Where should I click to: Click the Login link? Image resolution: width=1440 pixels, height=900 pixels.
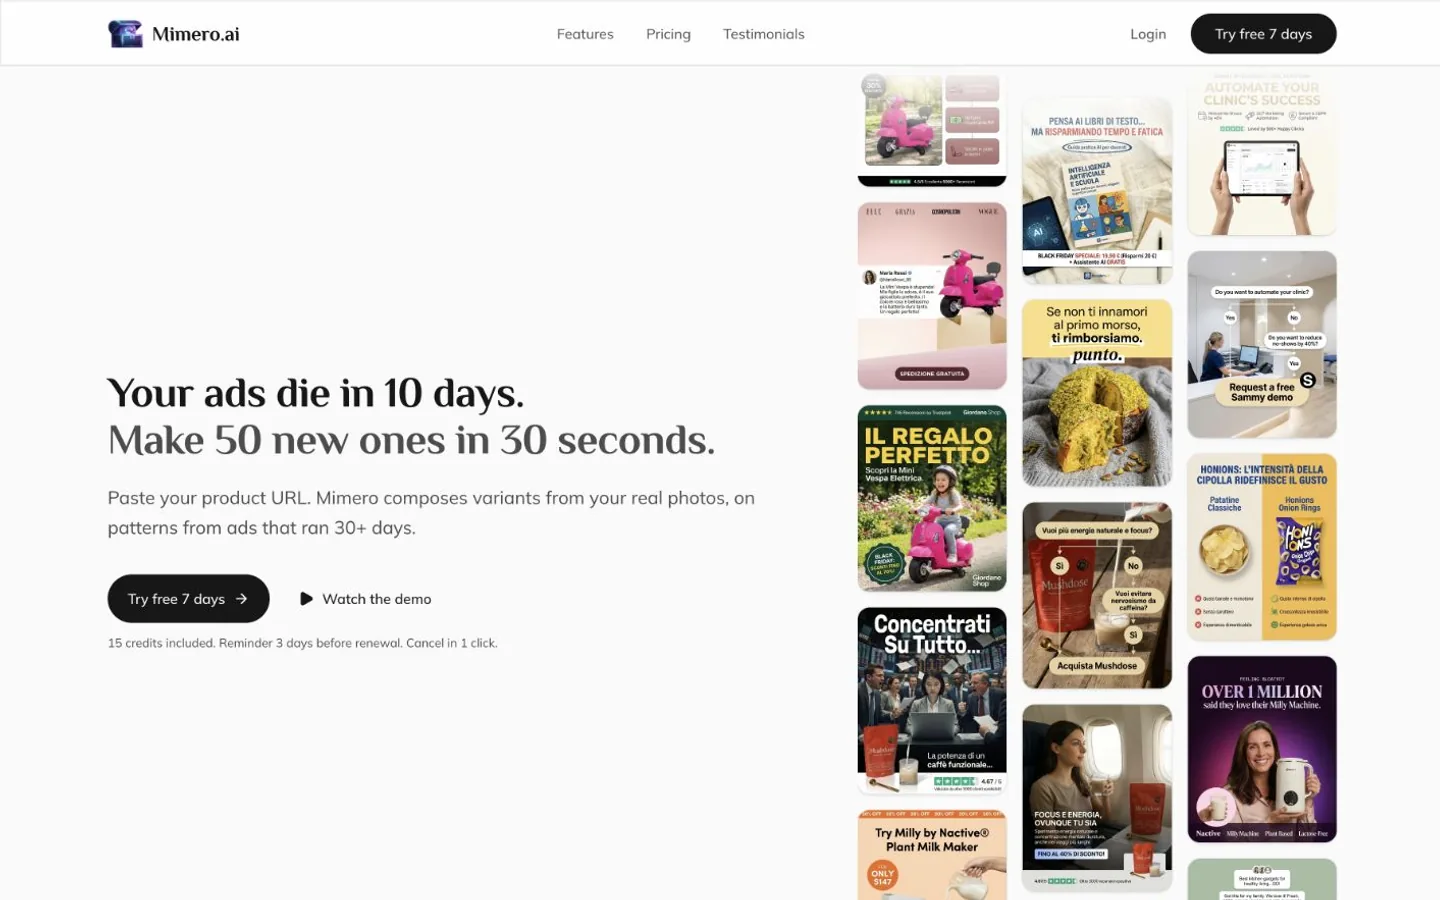click(x=1148, y=34)
